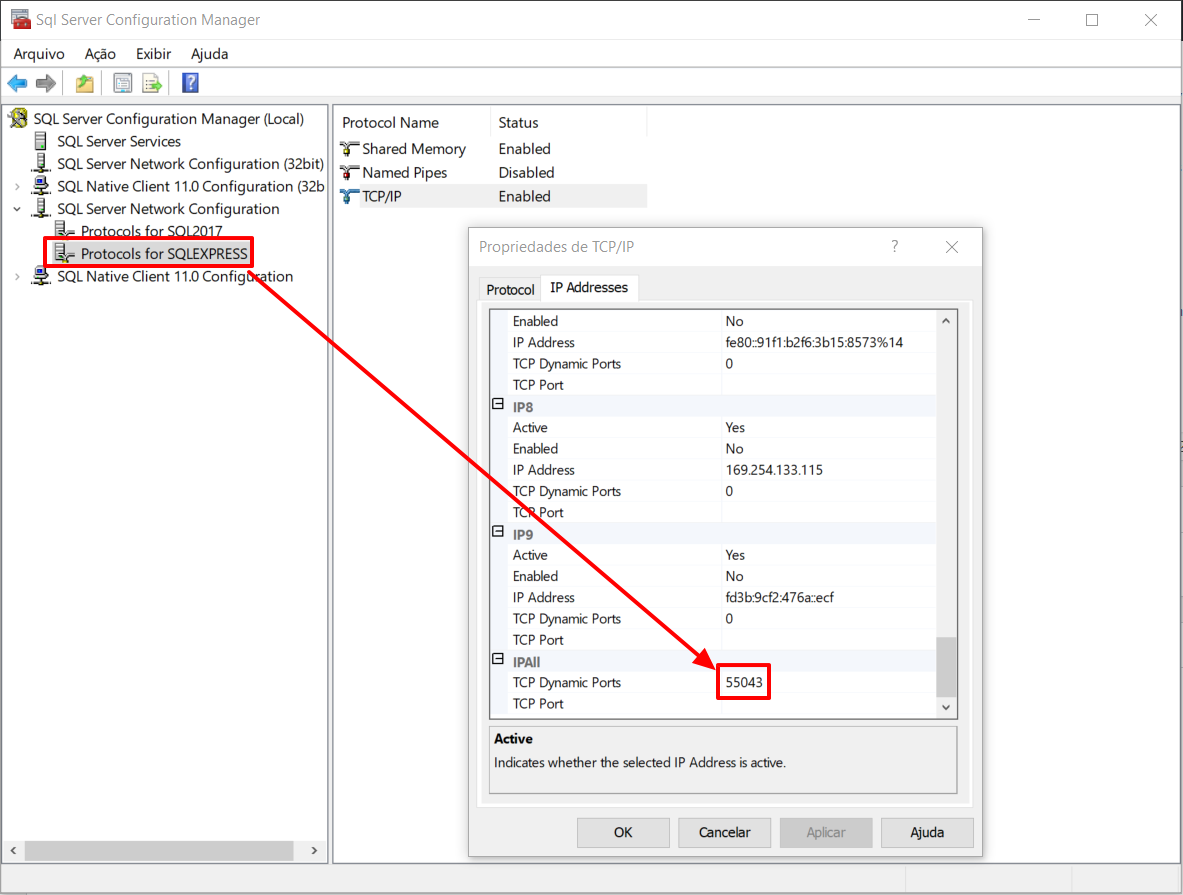
Task: Click the Network Configuration (32bit) node icon
Action: click(x=41, y=164)
